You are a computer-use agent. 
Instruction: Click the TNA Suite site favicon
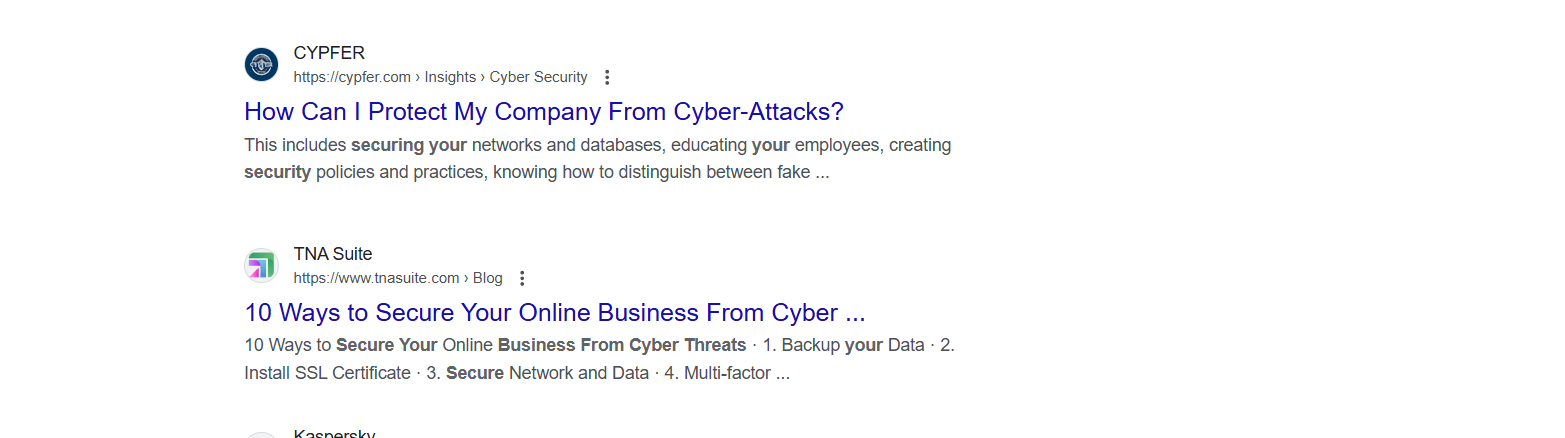[x=261, y=265]
